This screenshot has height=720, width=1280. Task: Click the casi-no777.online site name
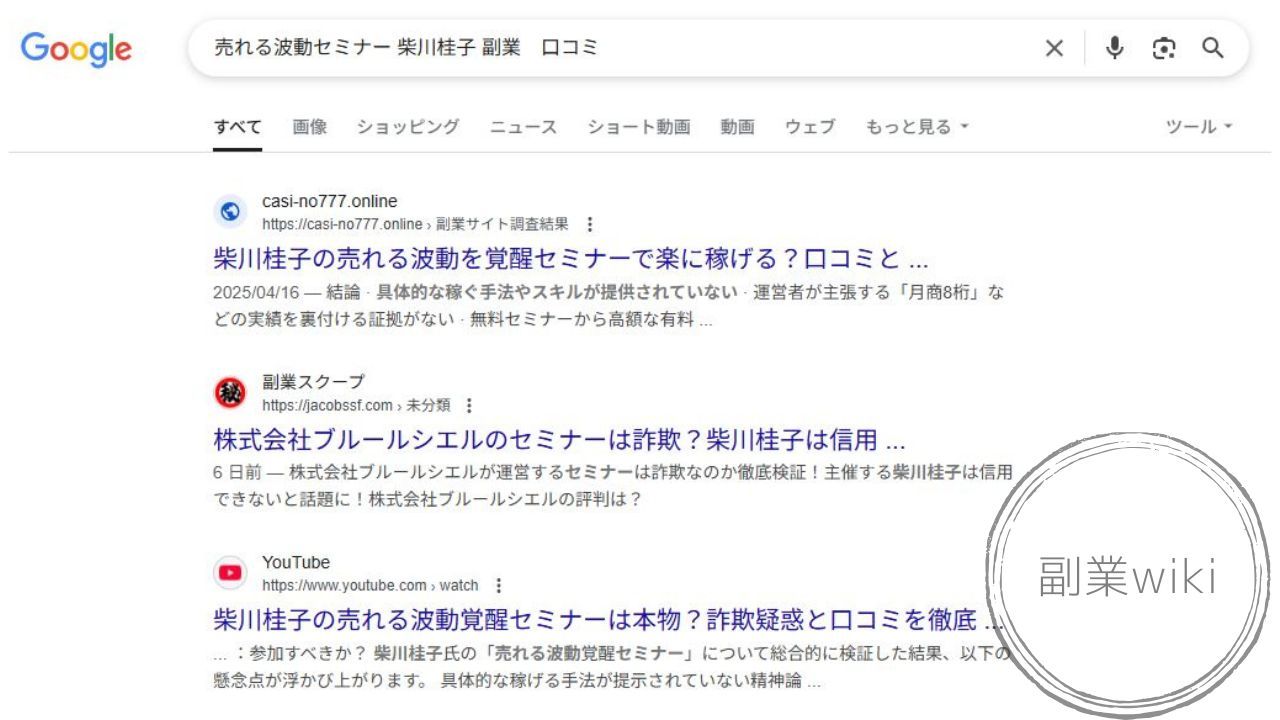click(330, 201)
